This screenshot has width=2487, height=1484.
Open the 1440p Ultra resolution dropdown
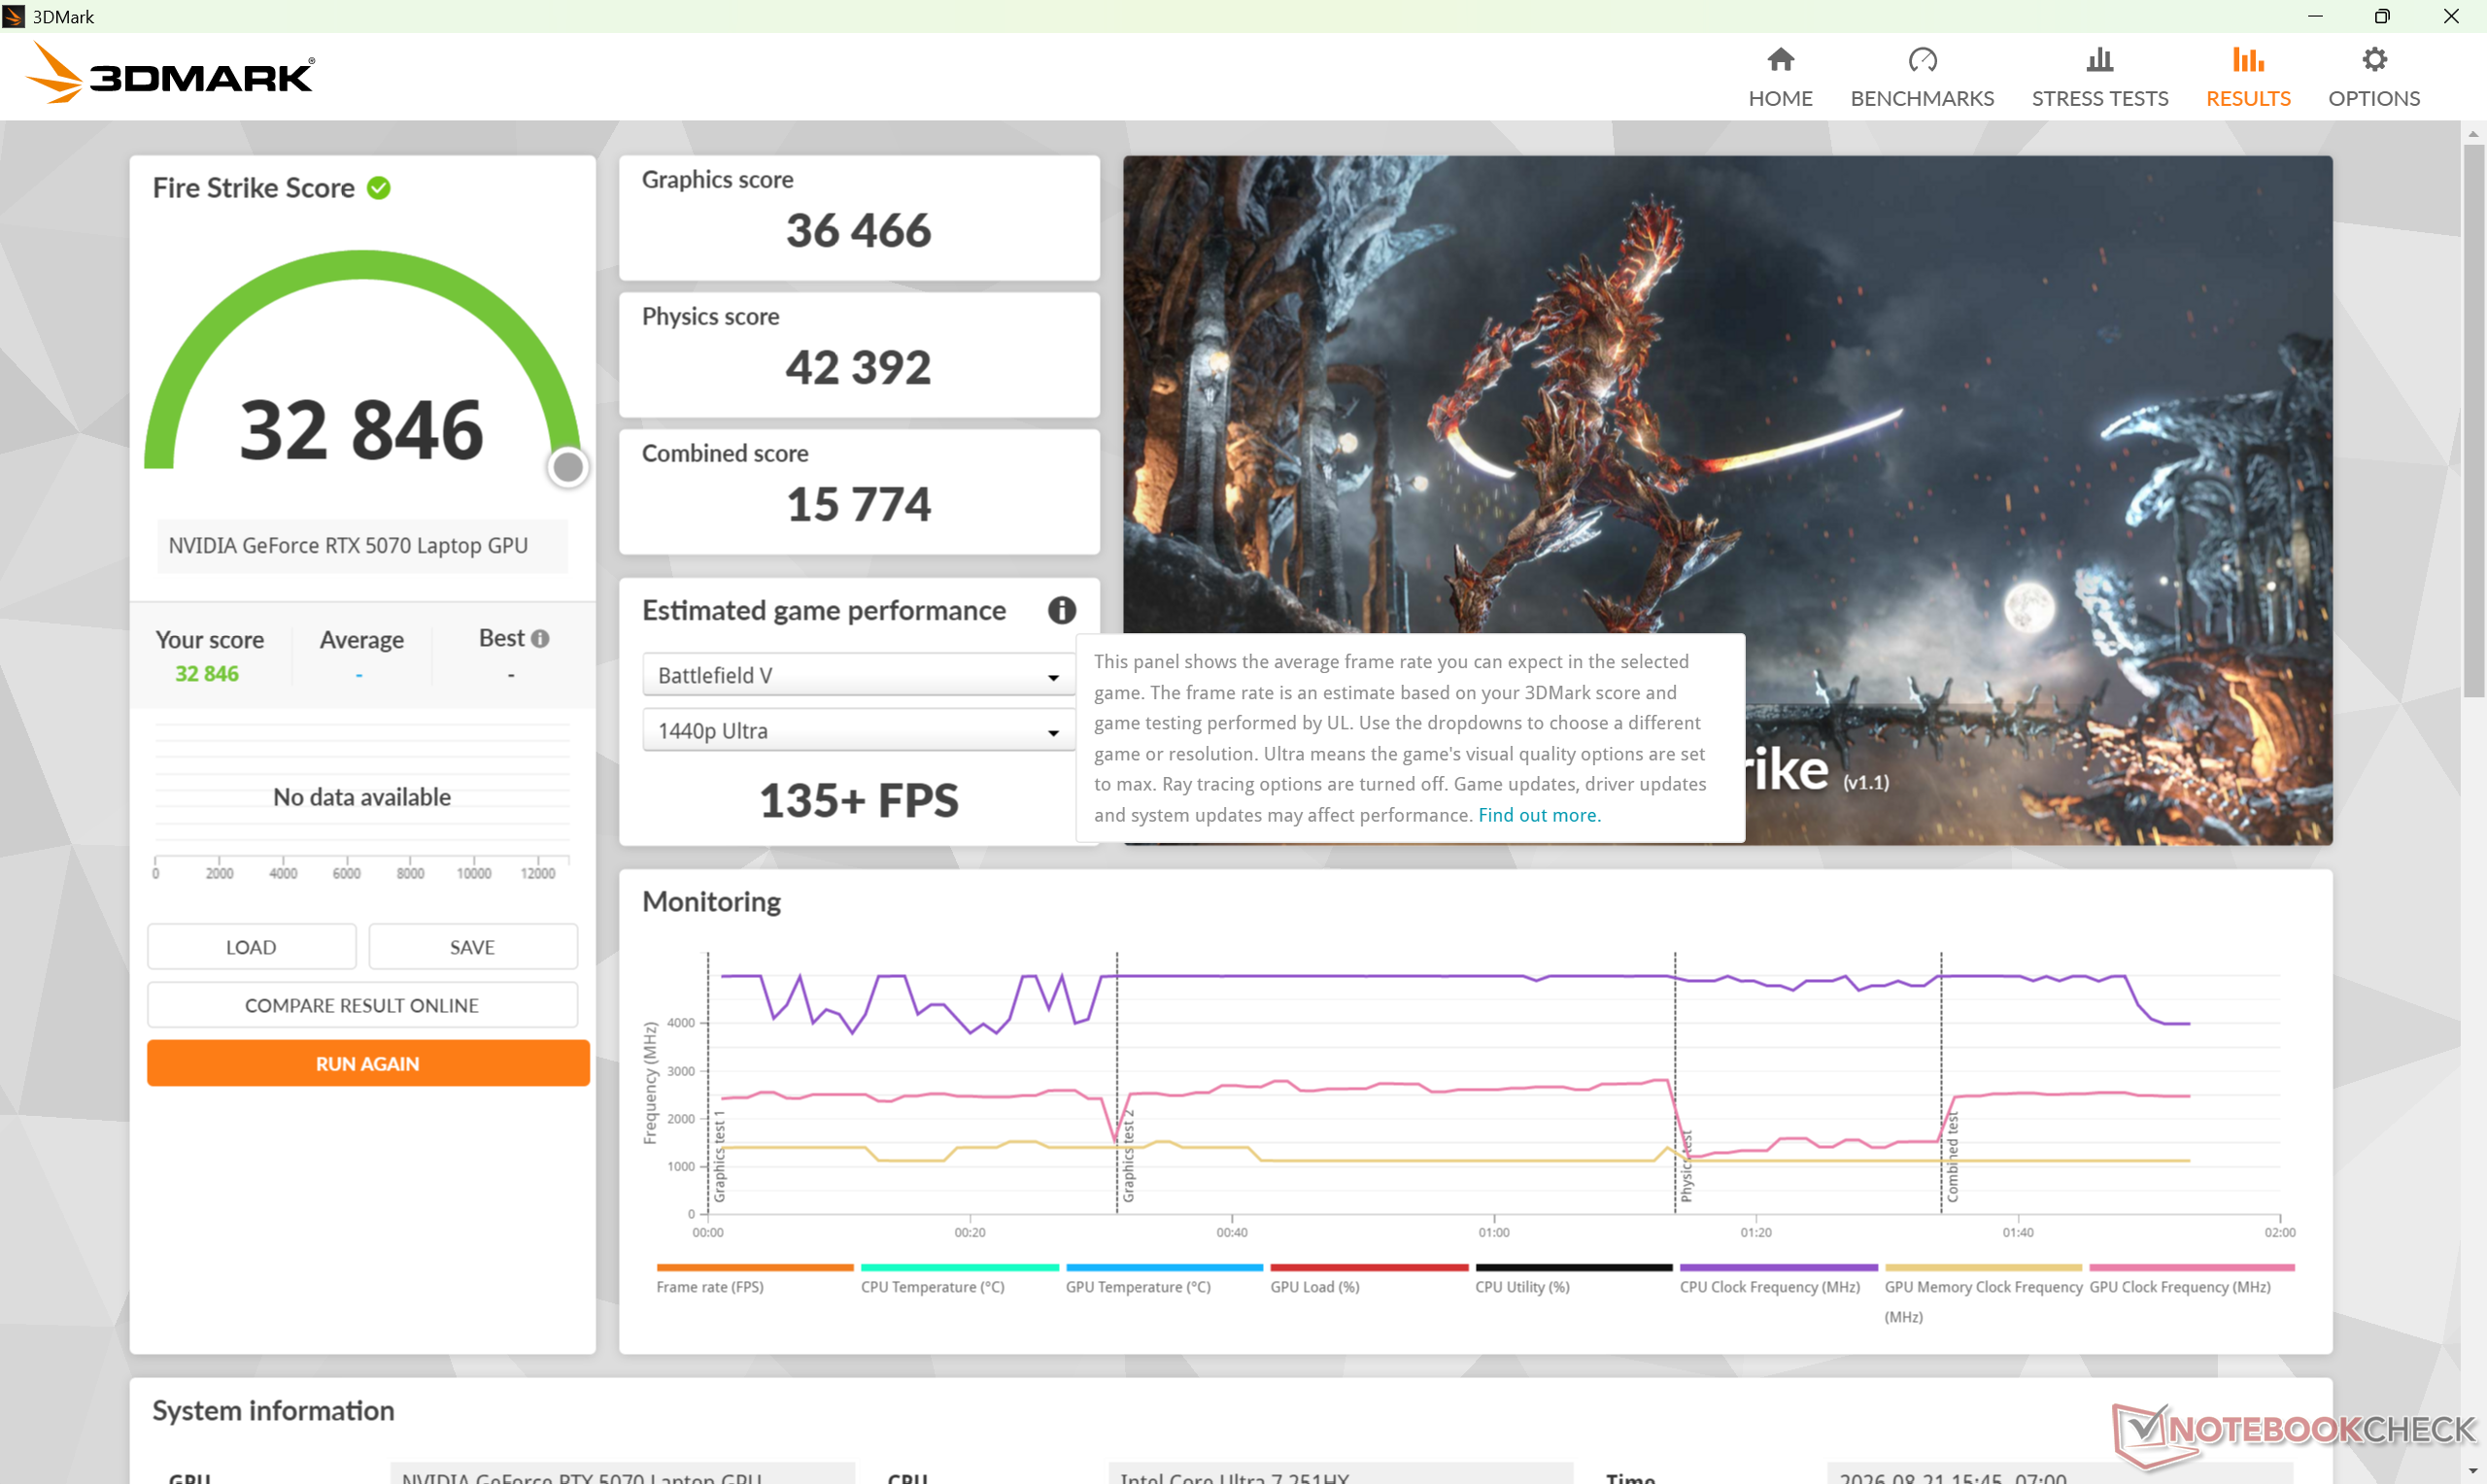tap(859, 731)
